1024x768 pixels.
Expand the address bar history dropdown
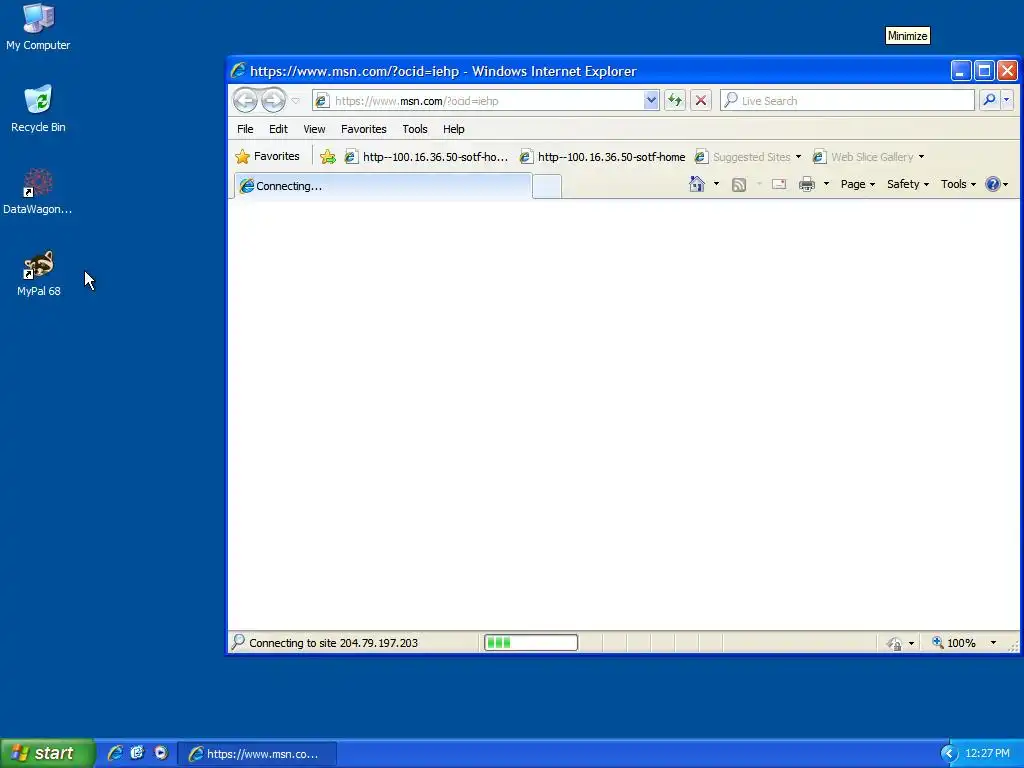point(650,101)
